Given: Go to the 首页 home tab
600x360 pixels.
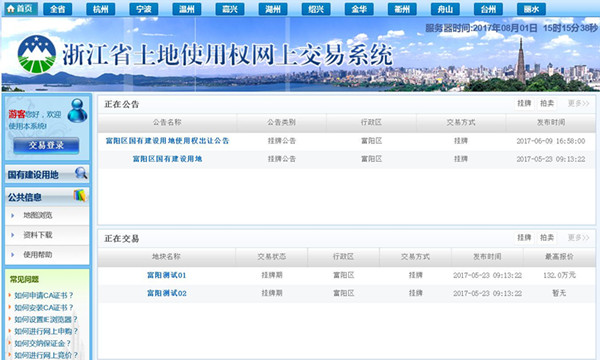Looking at the screenshot, I should coord(20,9).
